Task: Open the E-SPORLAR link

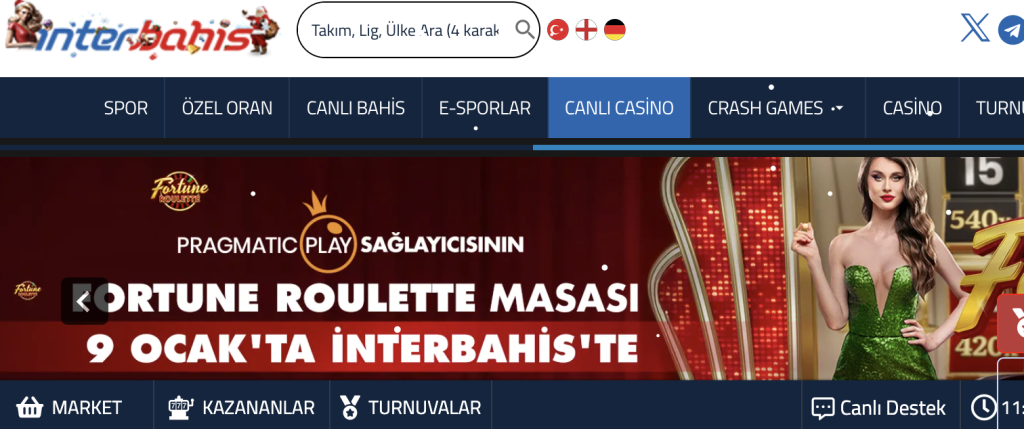Action: tap(485, 108)
